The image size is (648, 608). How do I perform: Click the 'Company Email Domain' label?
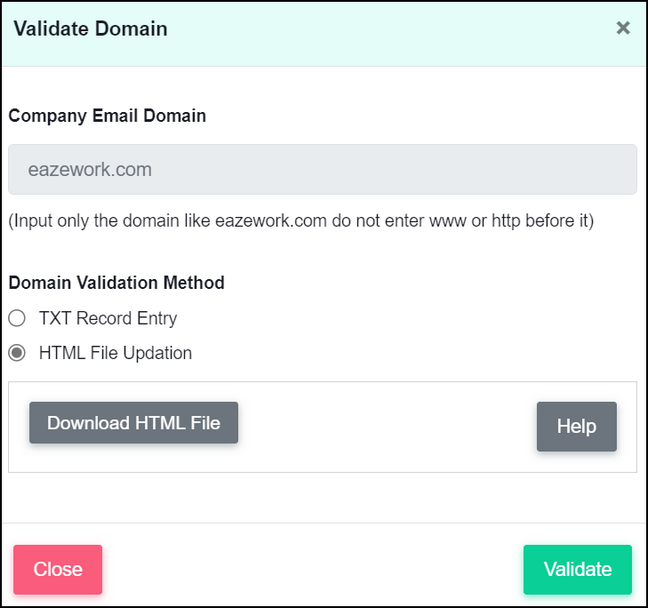click(107, 116)
